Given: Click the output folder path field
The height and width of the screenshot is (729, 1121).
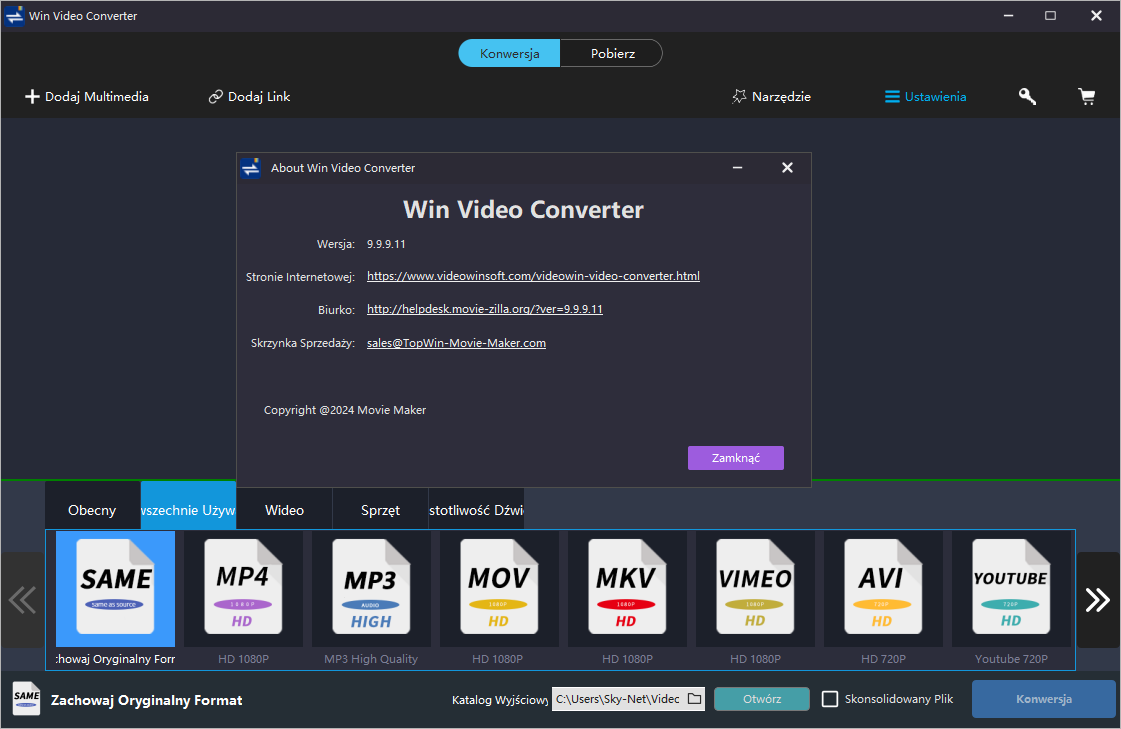Looking at the screenshot, I should [618, 699].
